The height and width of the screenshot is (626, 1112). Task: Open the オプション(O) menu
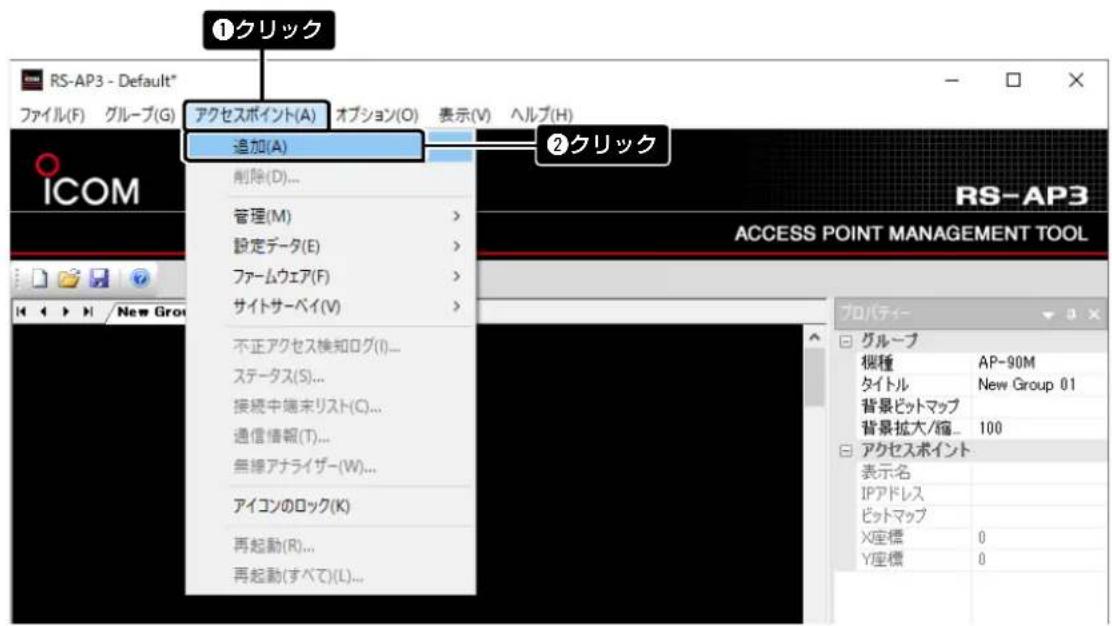coord(377,115)
